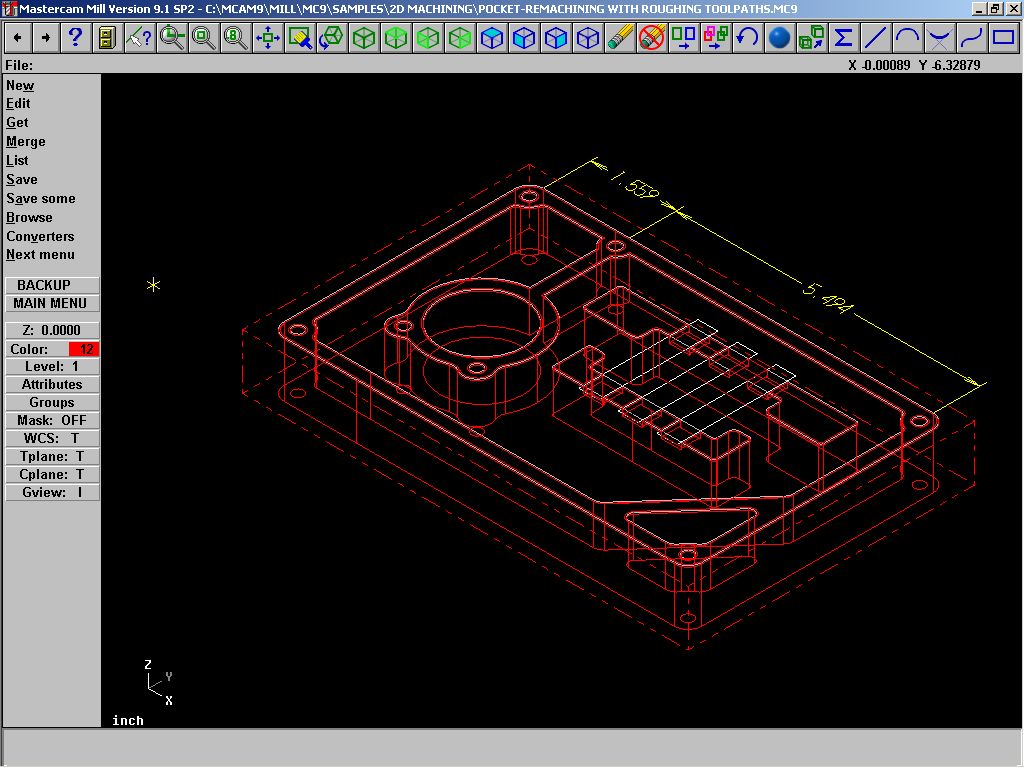1024x768 pixels.
Task: Choose Converters from the File menu
Action: pyautogui.click(x=40, y=237)
